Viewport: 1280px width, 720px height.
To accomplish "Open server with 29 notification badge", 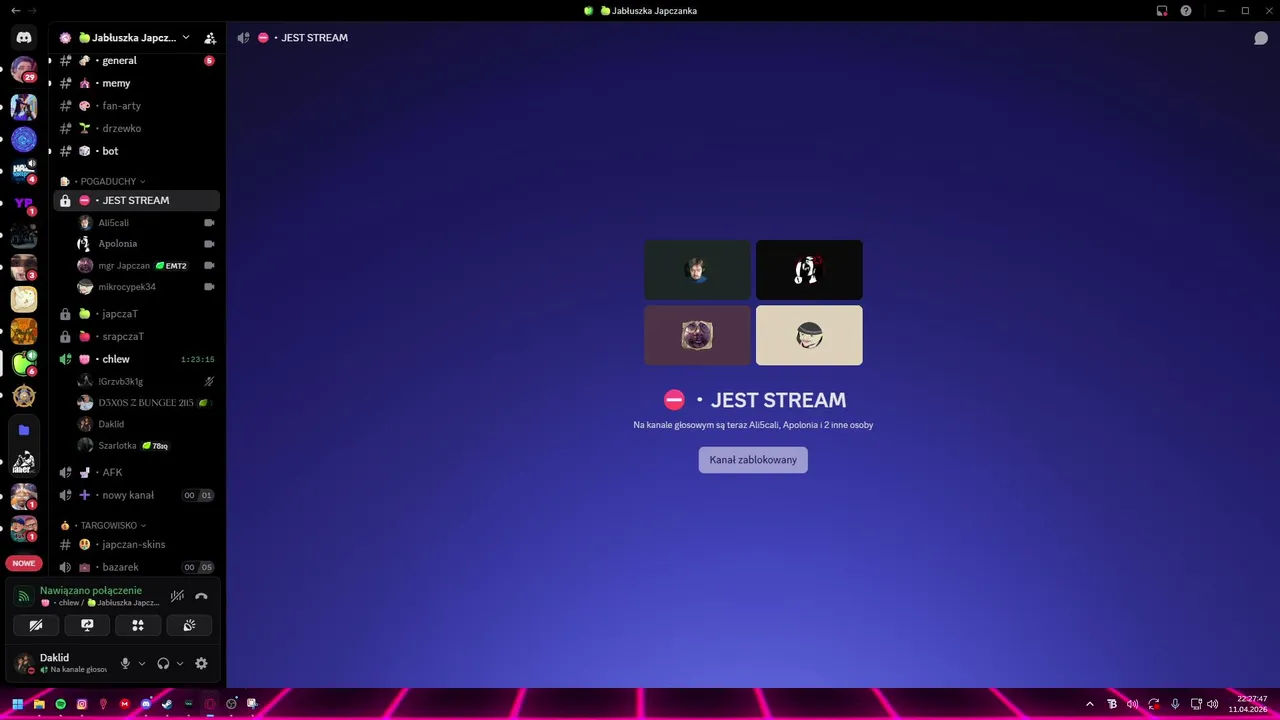I will click(24, 70).
